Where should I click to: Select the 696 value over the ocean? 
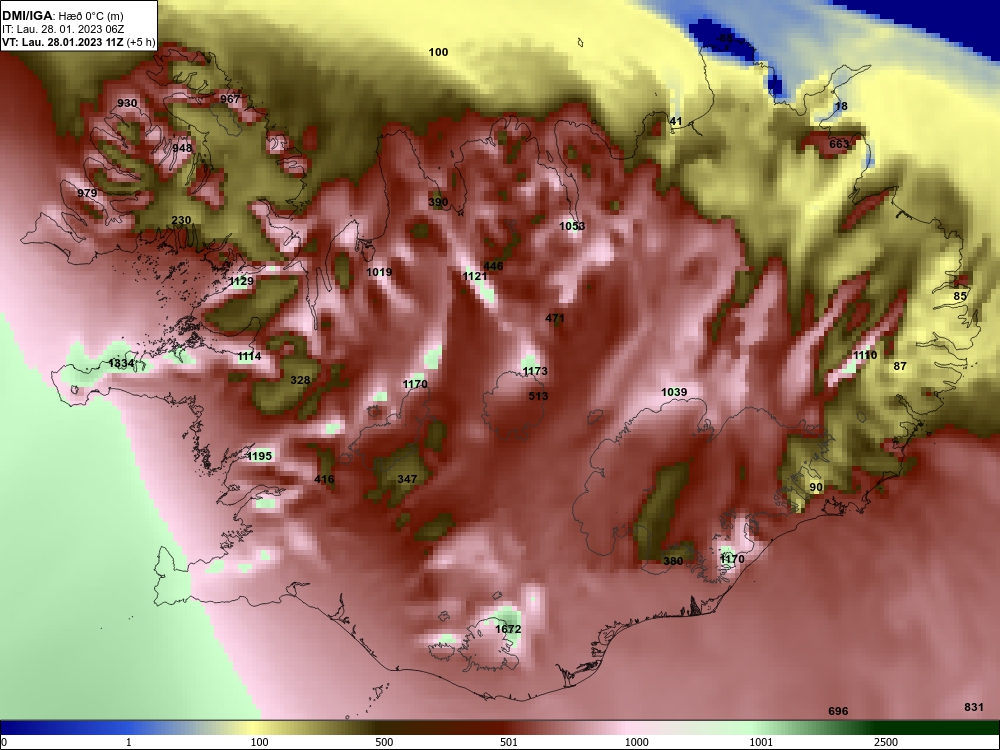(838, 711)
